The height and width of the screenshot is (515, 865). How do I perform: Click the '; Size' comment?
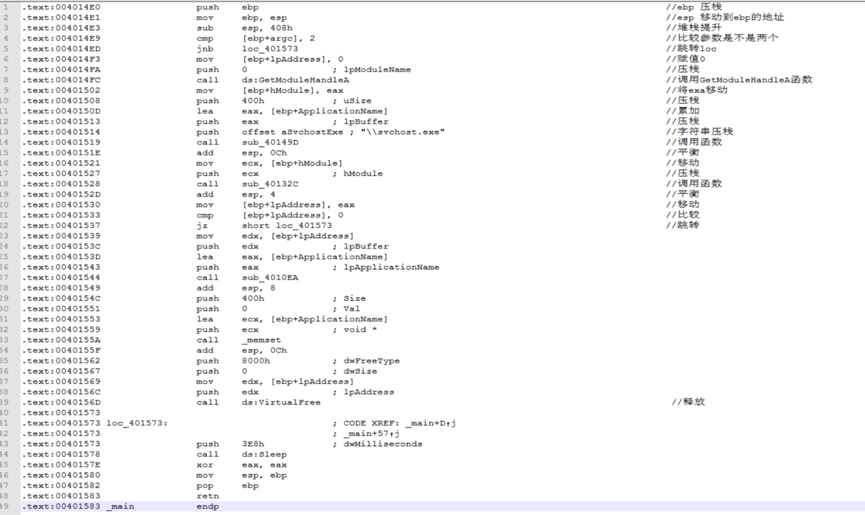[x=349, y=298]
